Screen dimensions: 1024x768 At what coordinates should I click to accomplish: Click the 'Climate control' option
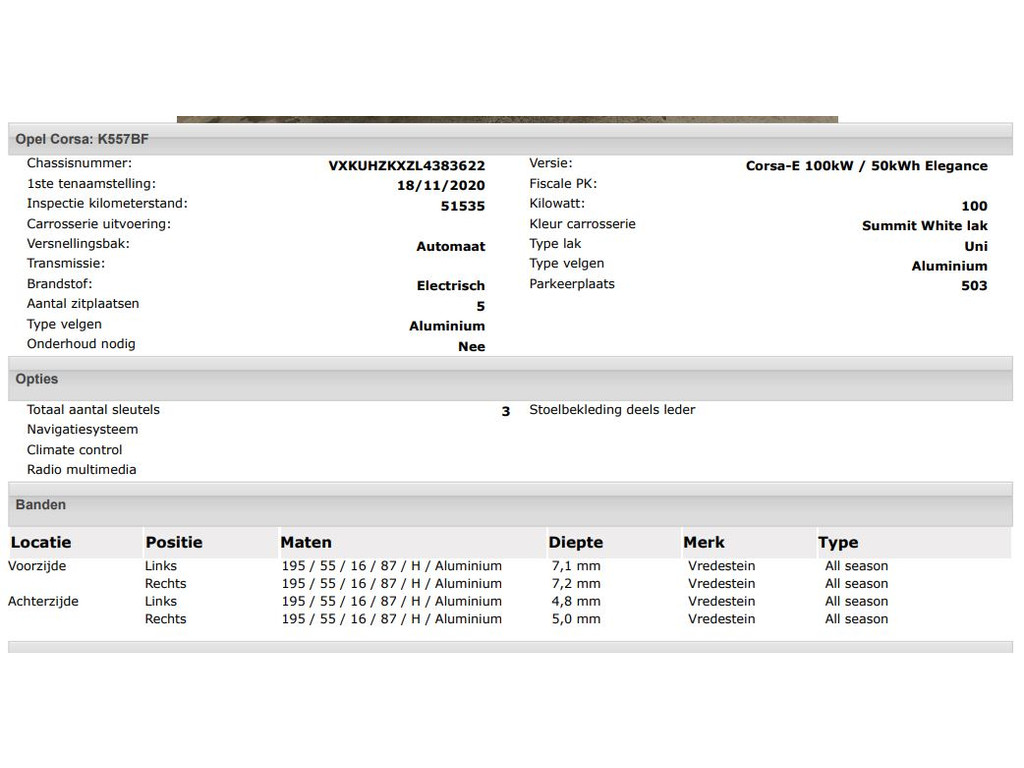(74, 450)
